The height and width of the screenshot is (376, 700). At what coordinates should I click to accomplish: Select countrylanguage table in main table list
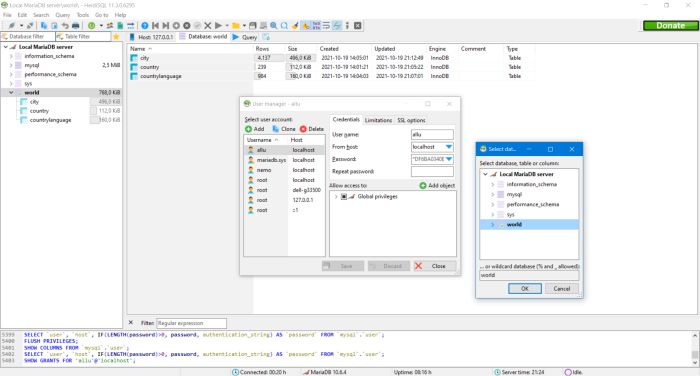tap(161, 76)
